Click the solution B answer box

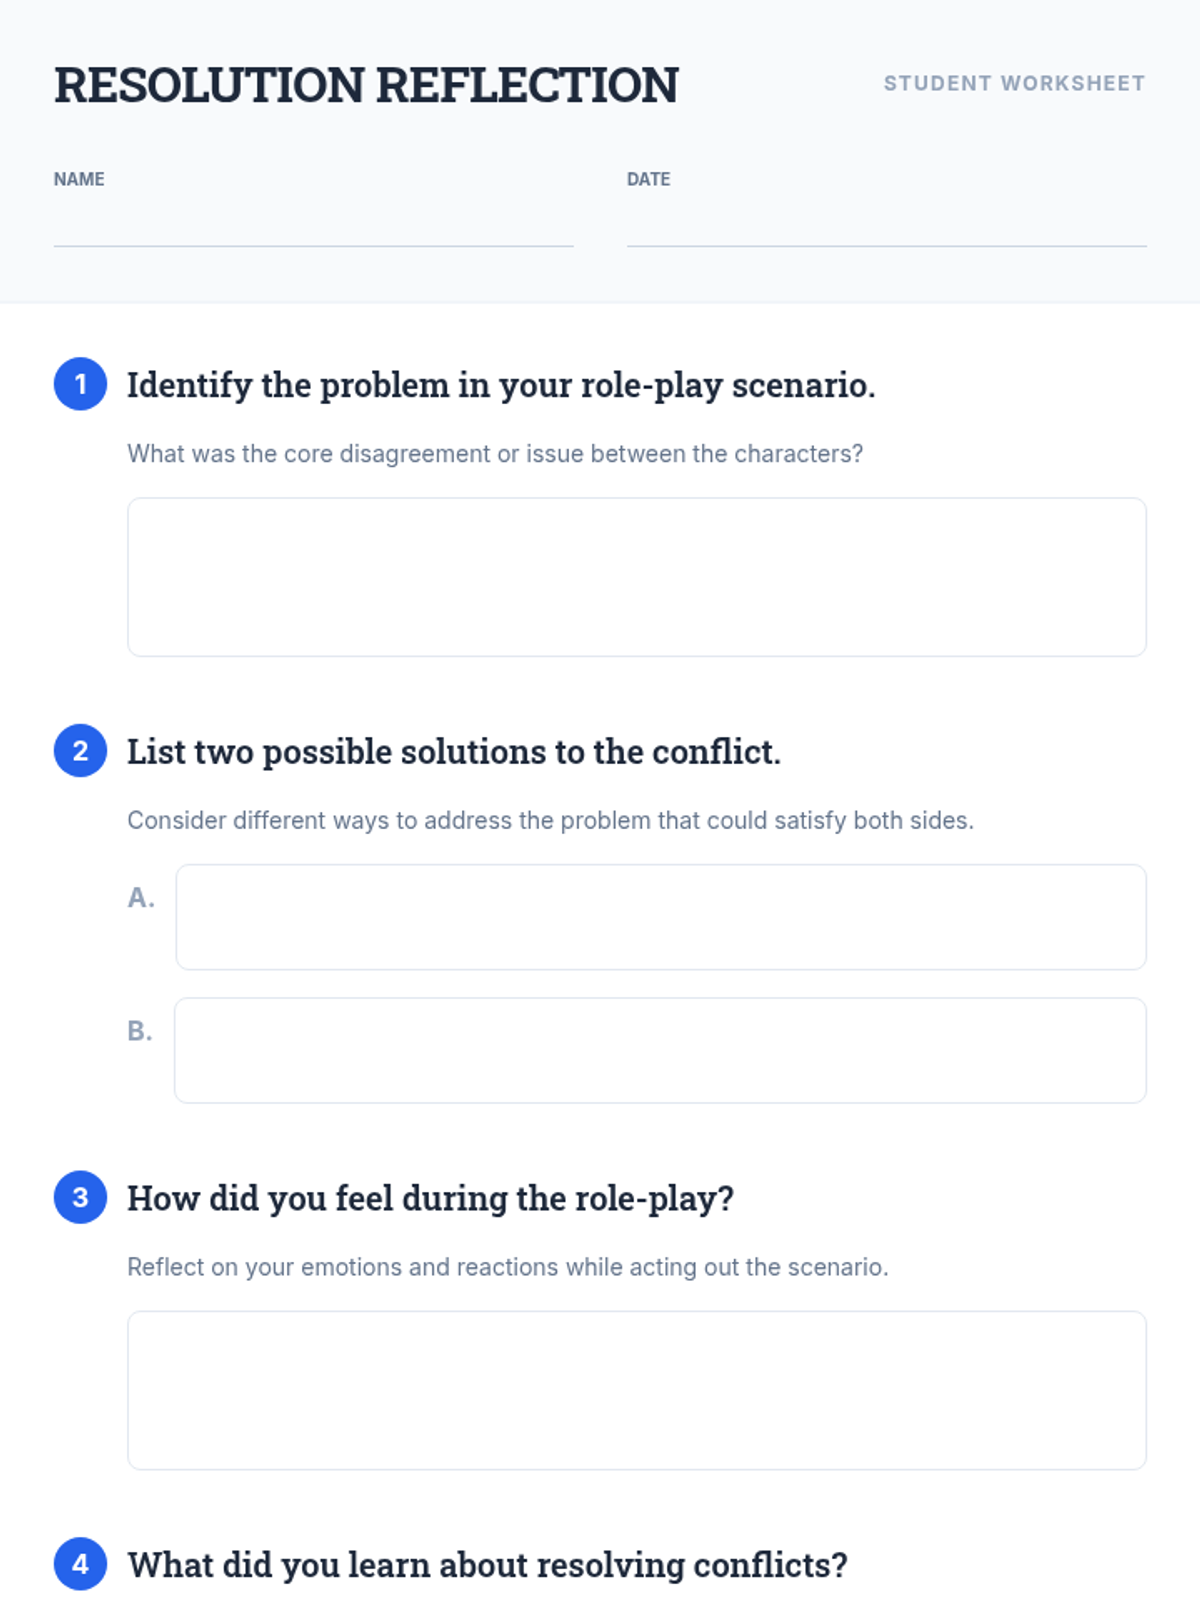click(660, 1050)
